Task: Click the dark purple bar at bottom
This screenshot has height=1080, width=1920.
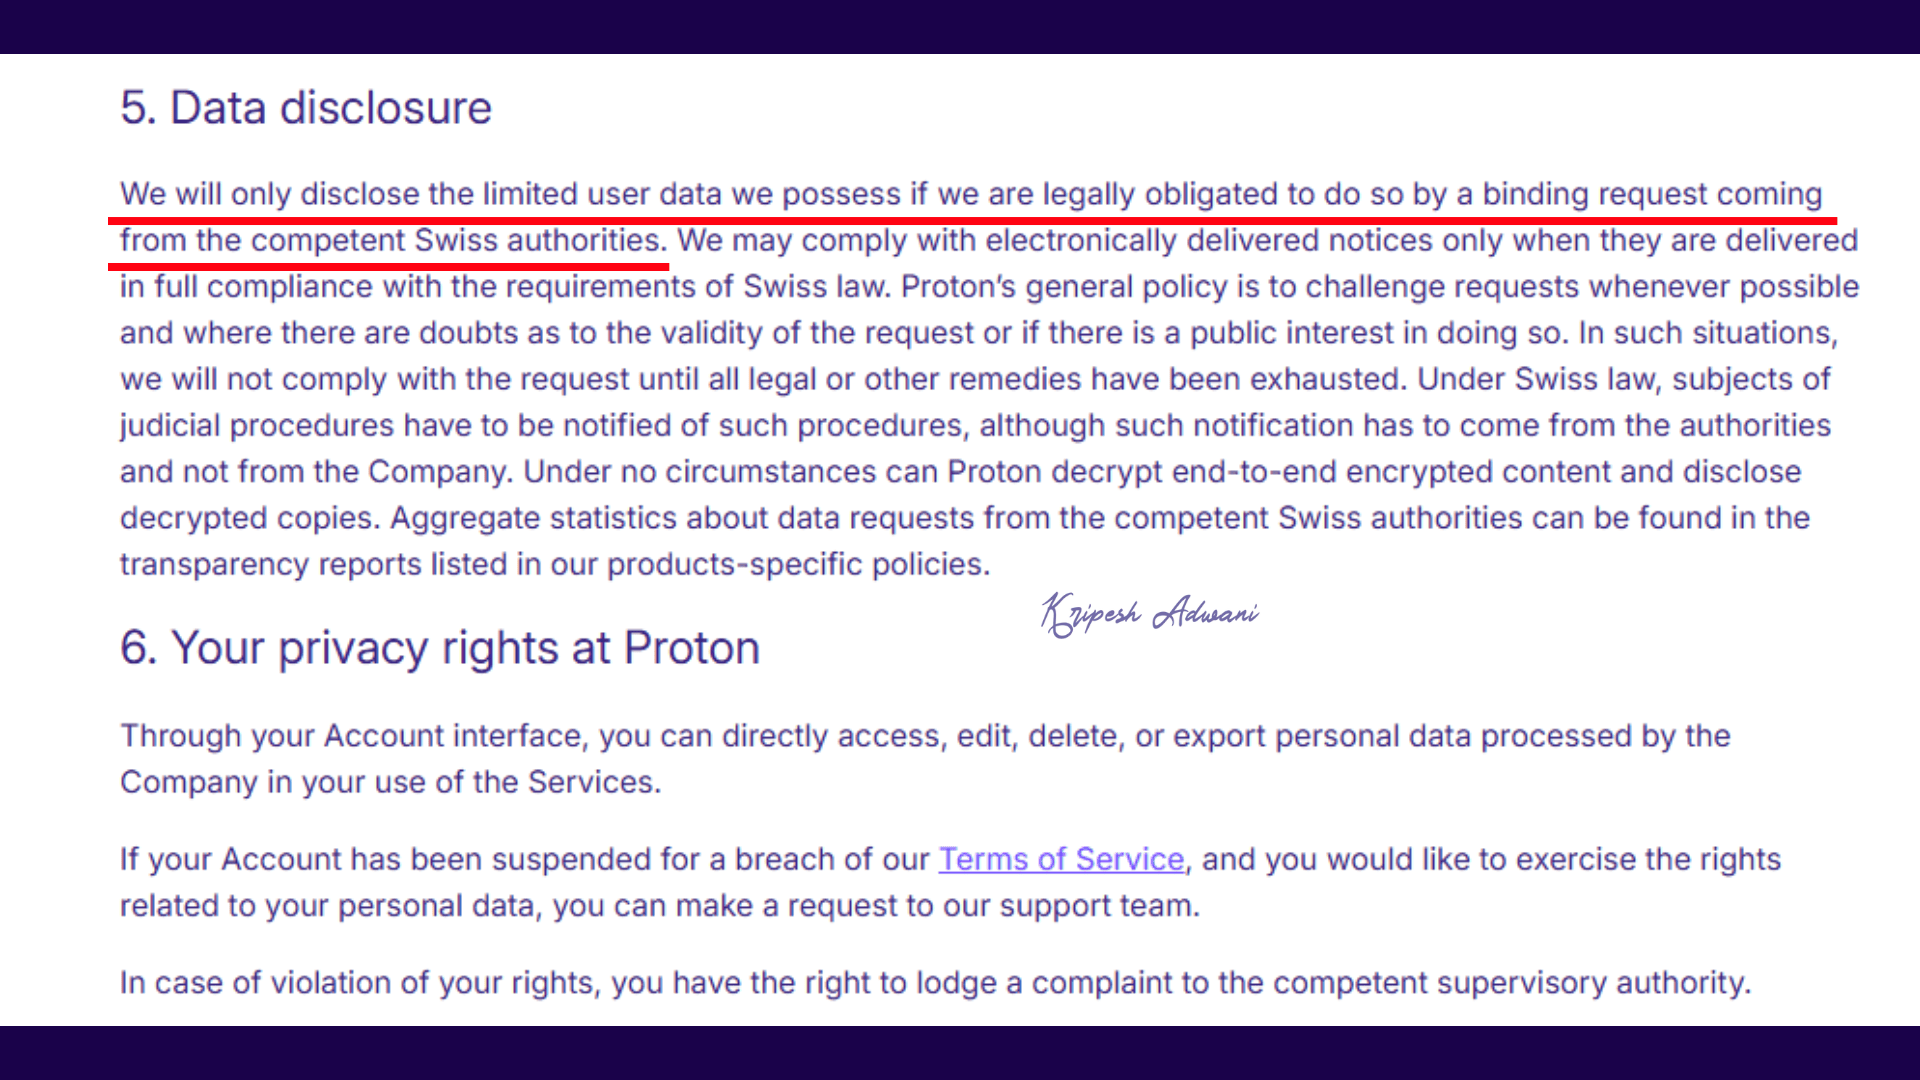Action: pyautogui.click(x=960, y=1053)
